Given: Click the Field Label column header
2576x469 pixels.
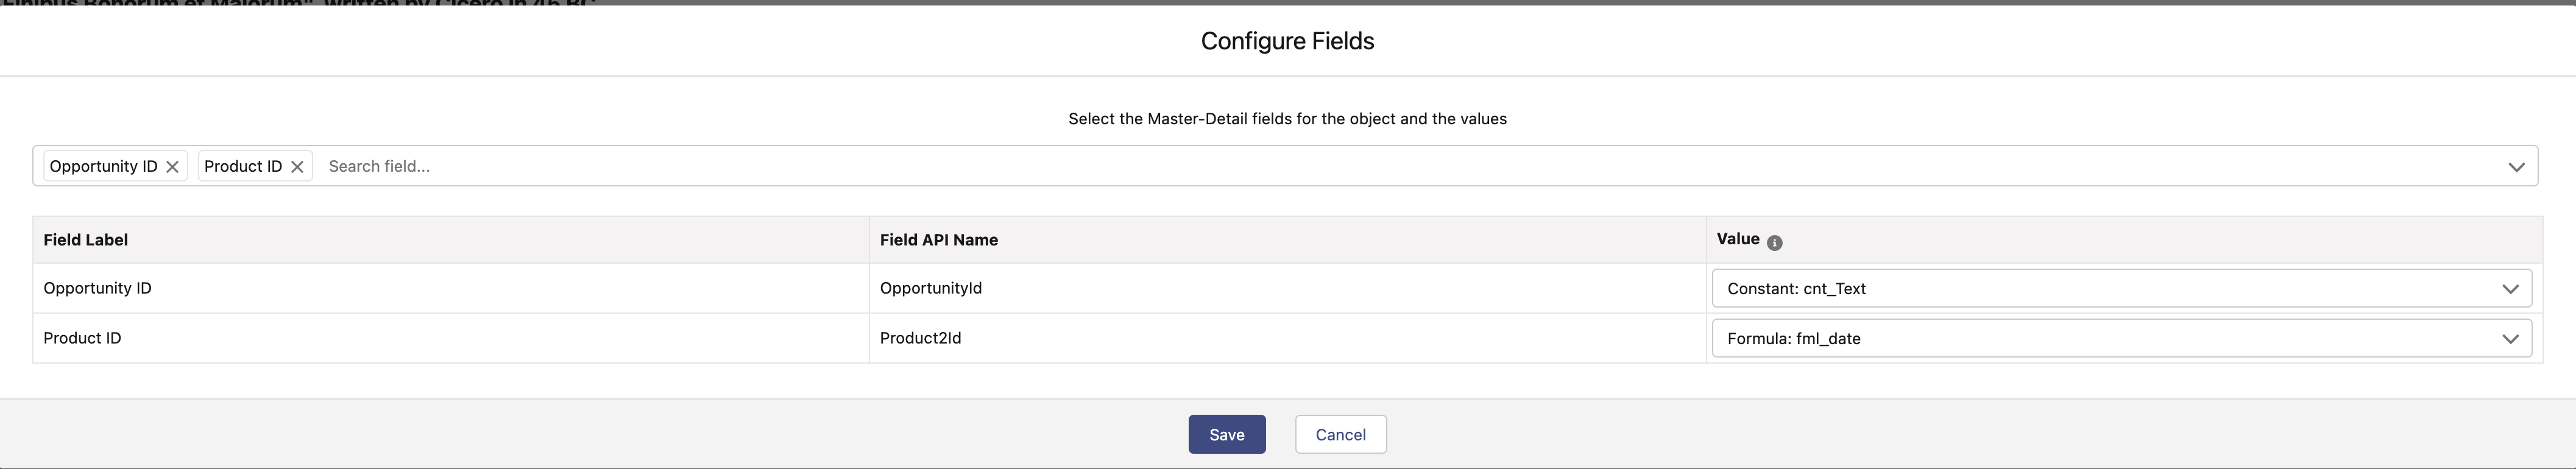Looking at the screenshot, I should pos(86,240).
